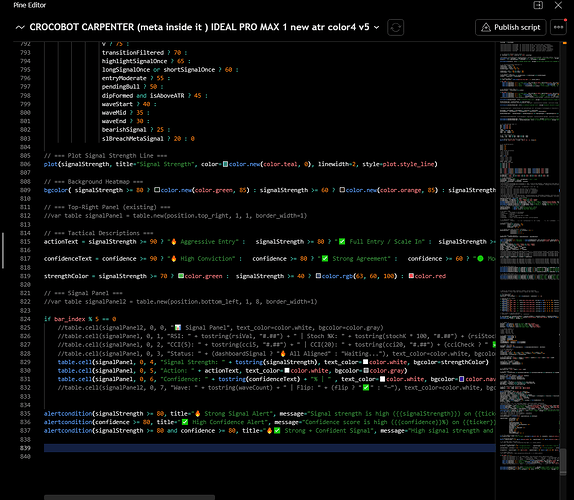Click 'dipFormed' on line 798

117,96
